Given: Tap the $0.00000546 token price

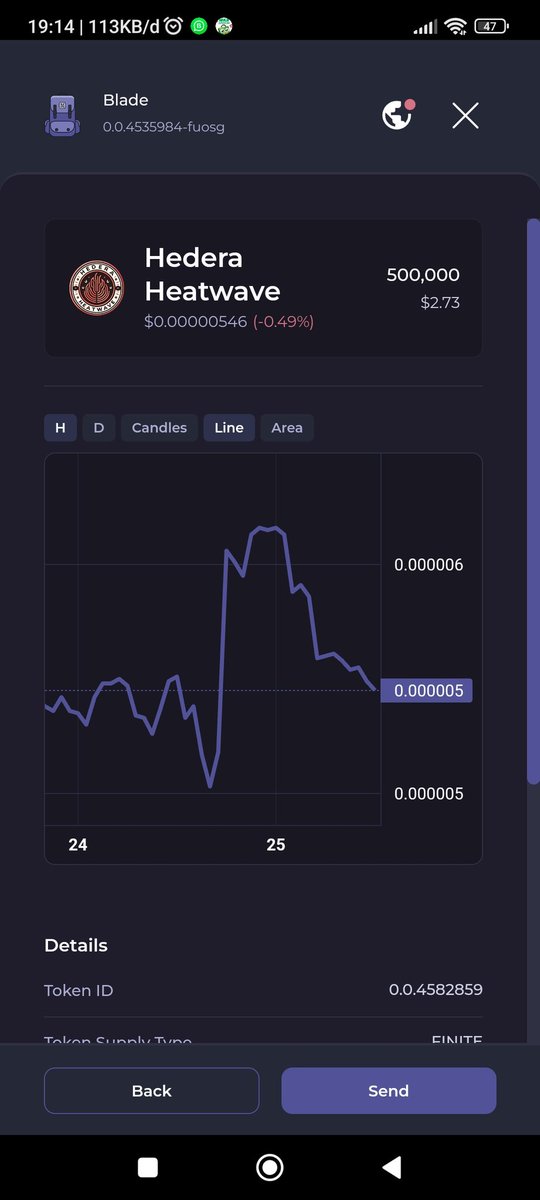Looking at the screenshot, I should pyautogui.click(x=195, y=322).
